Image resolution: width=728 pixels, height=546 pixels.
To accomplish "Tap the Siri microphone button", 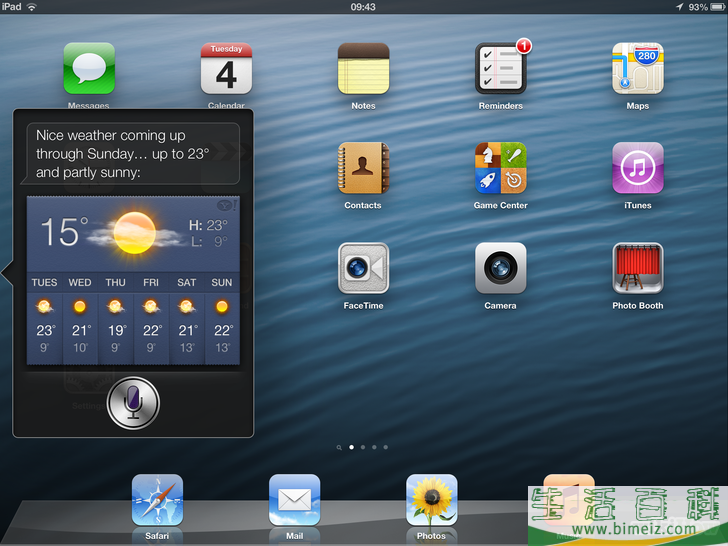I will [x=133, y=403].
